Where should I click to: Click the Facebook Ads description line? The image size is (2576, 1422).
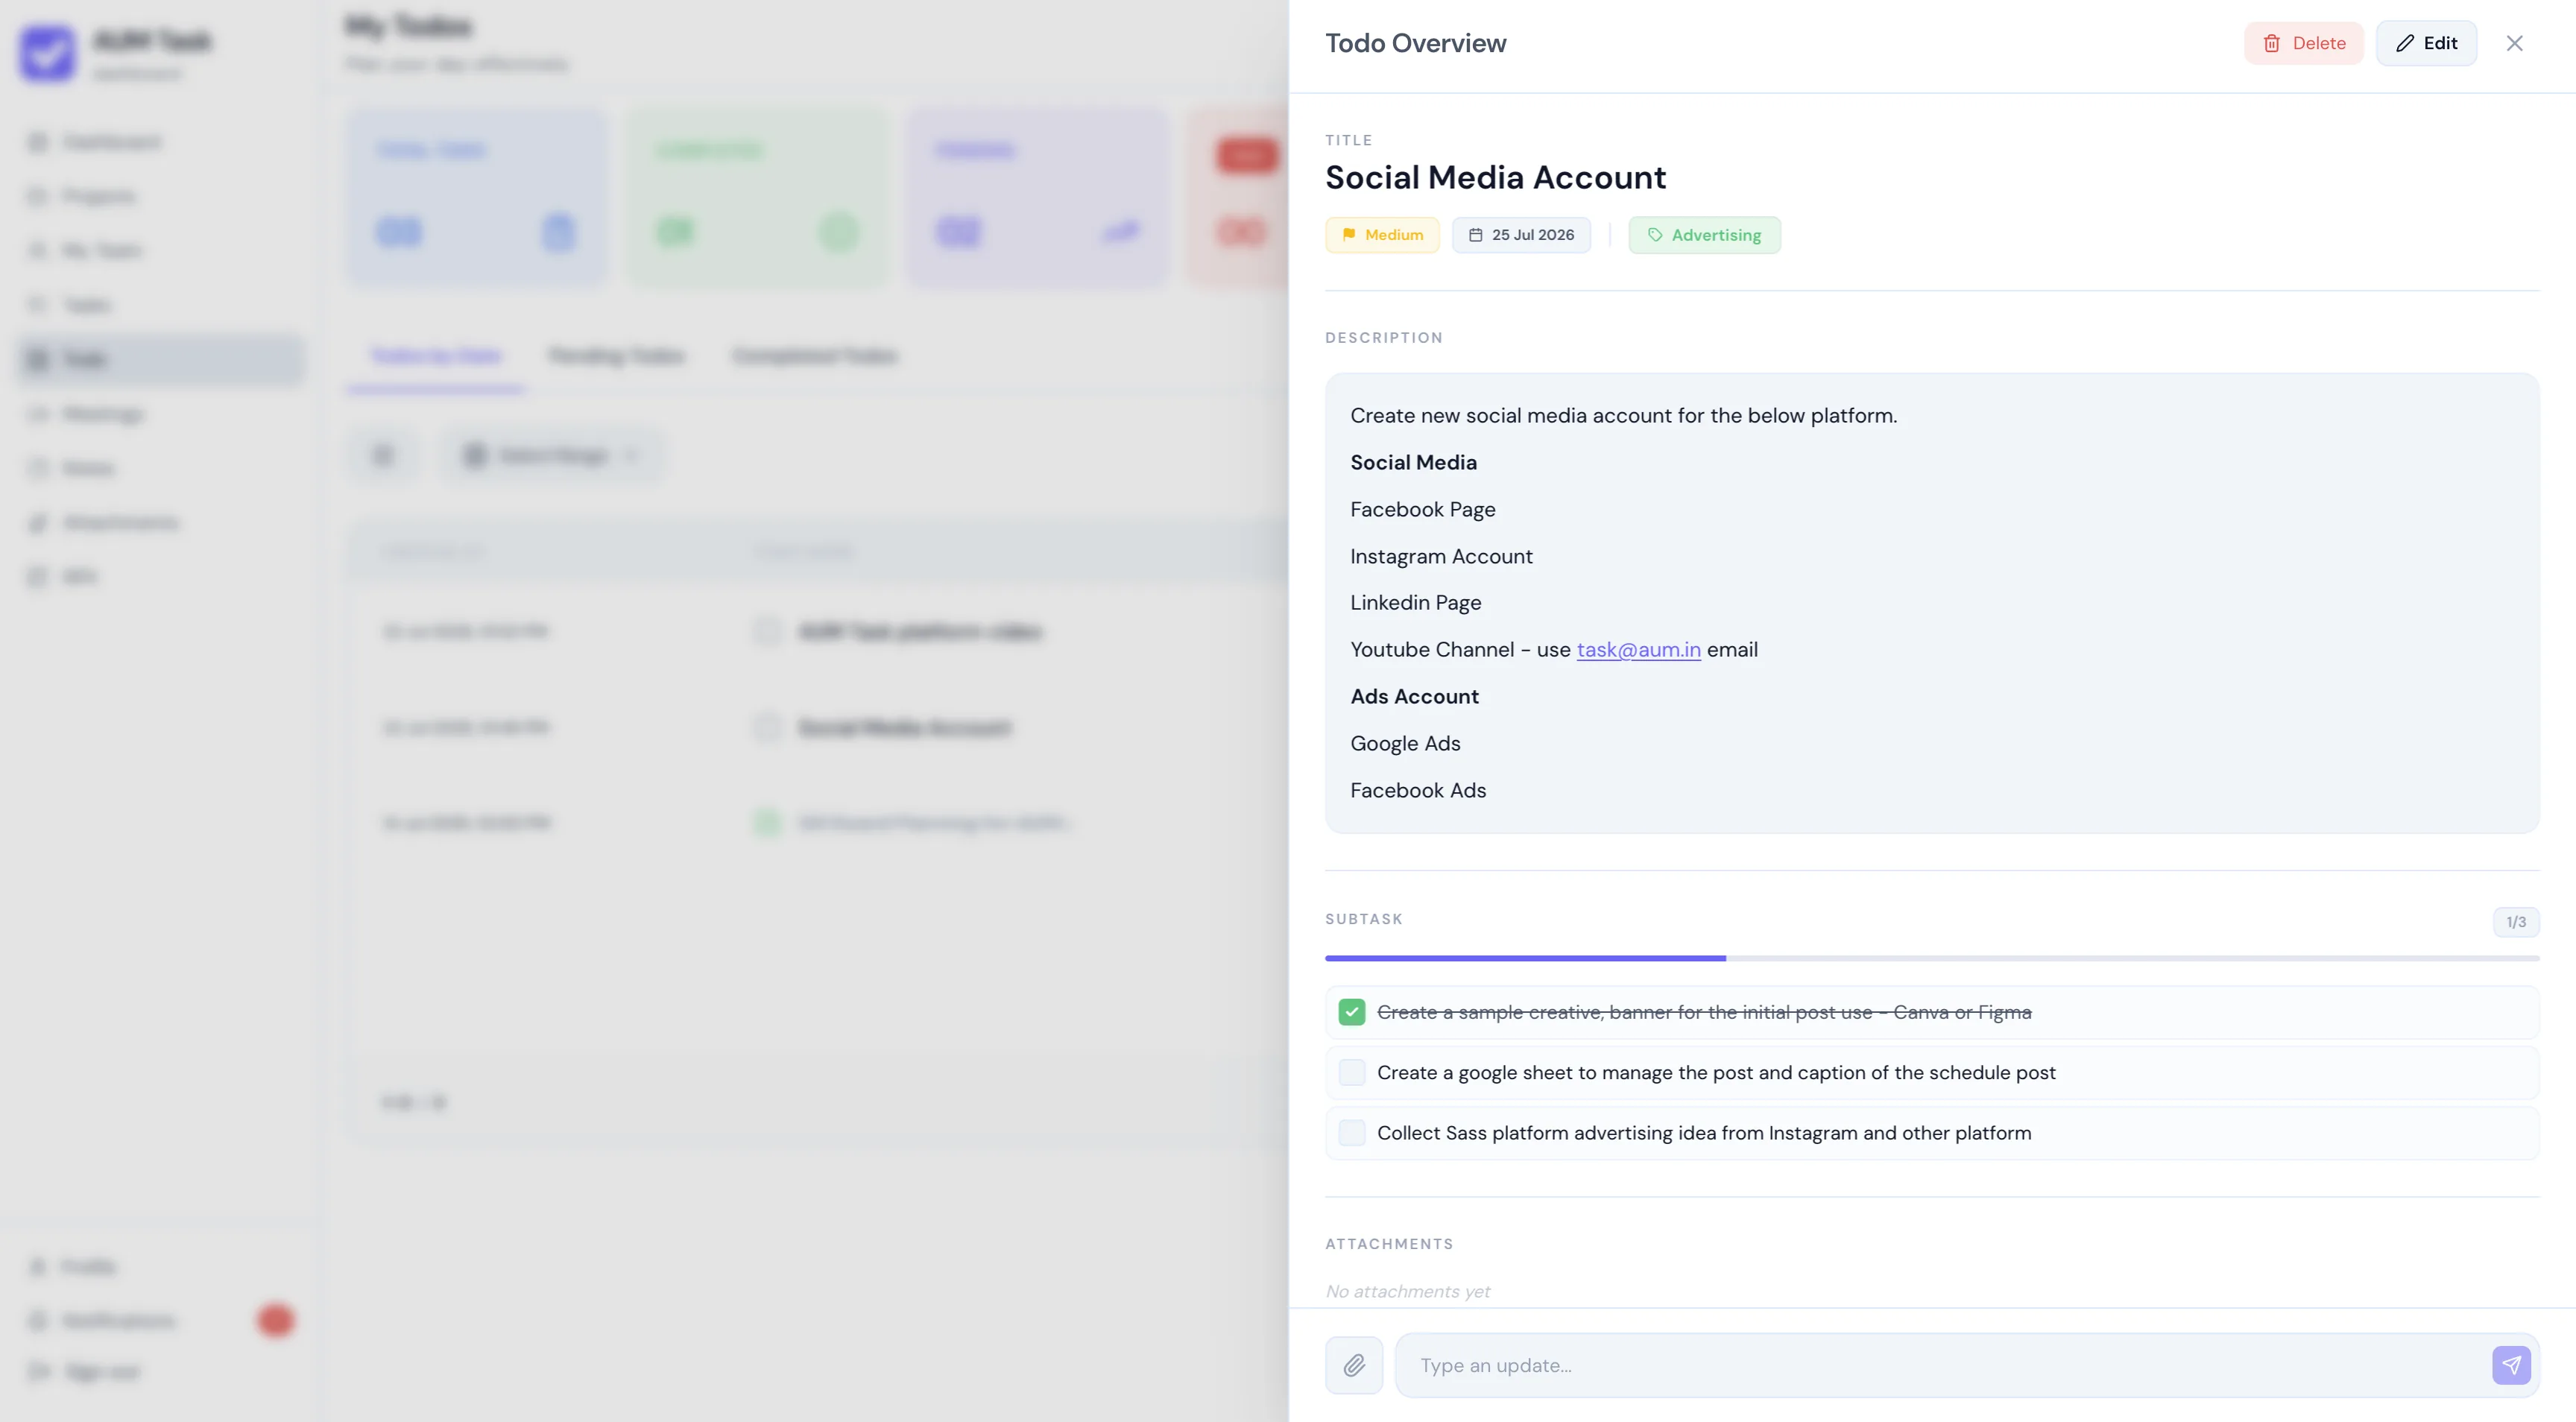[1417, 790]
